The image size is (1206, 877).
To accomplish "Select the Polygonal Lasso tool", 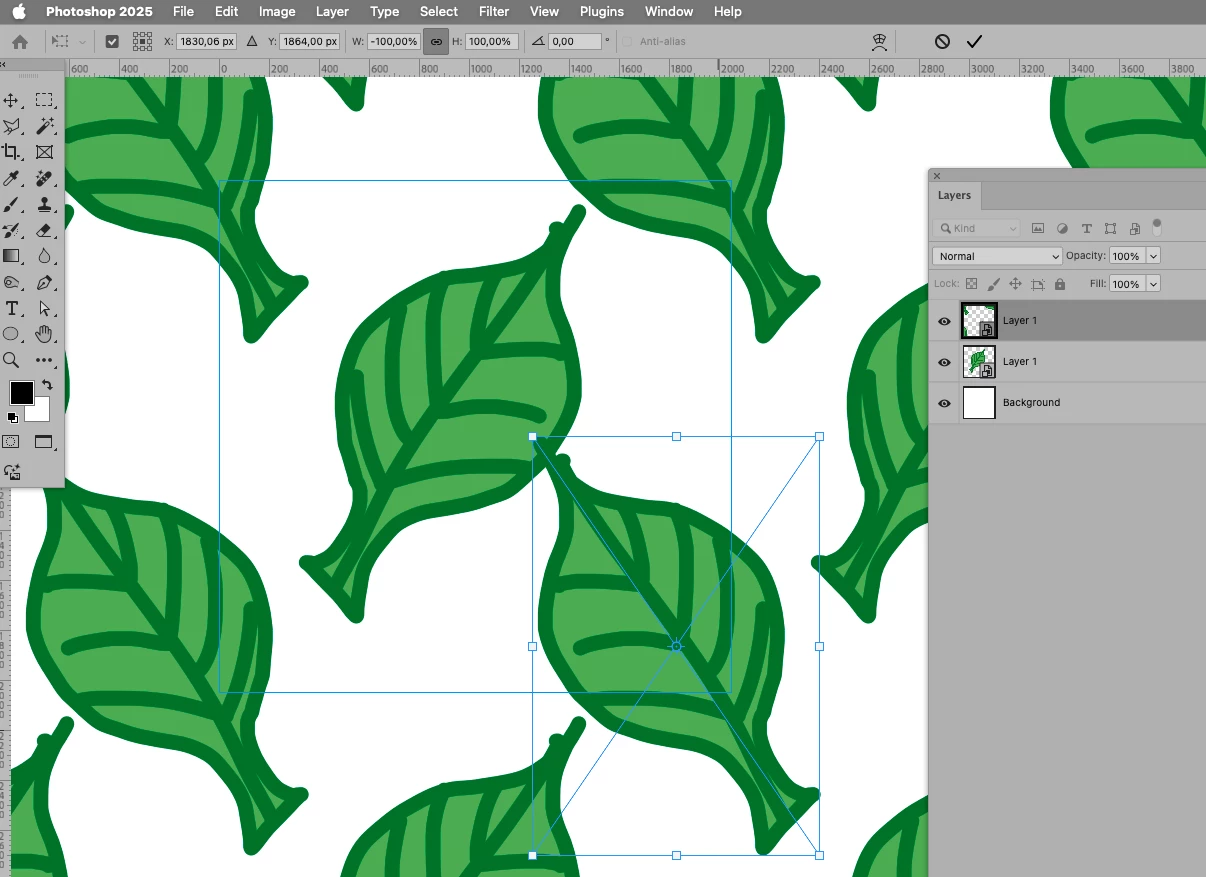I will [x=12, y=126].
